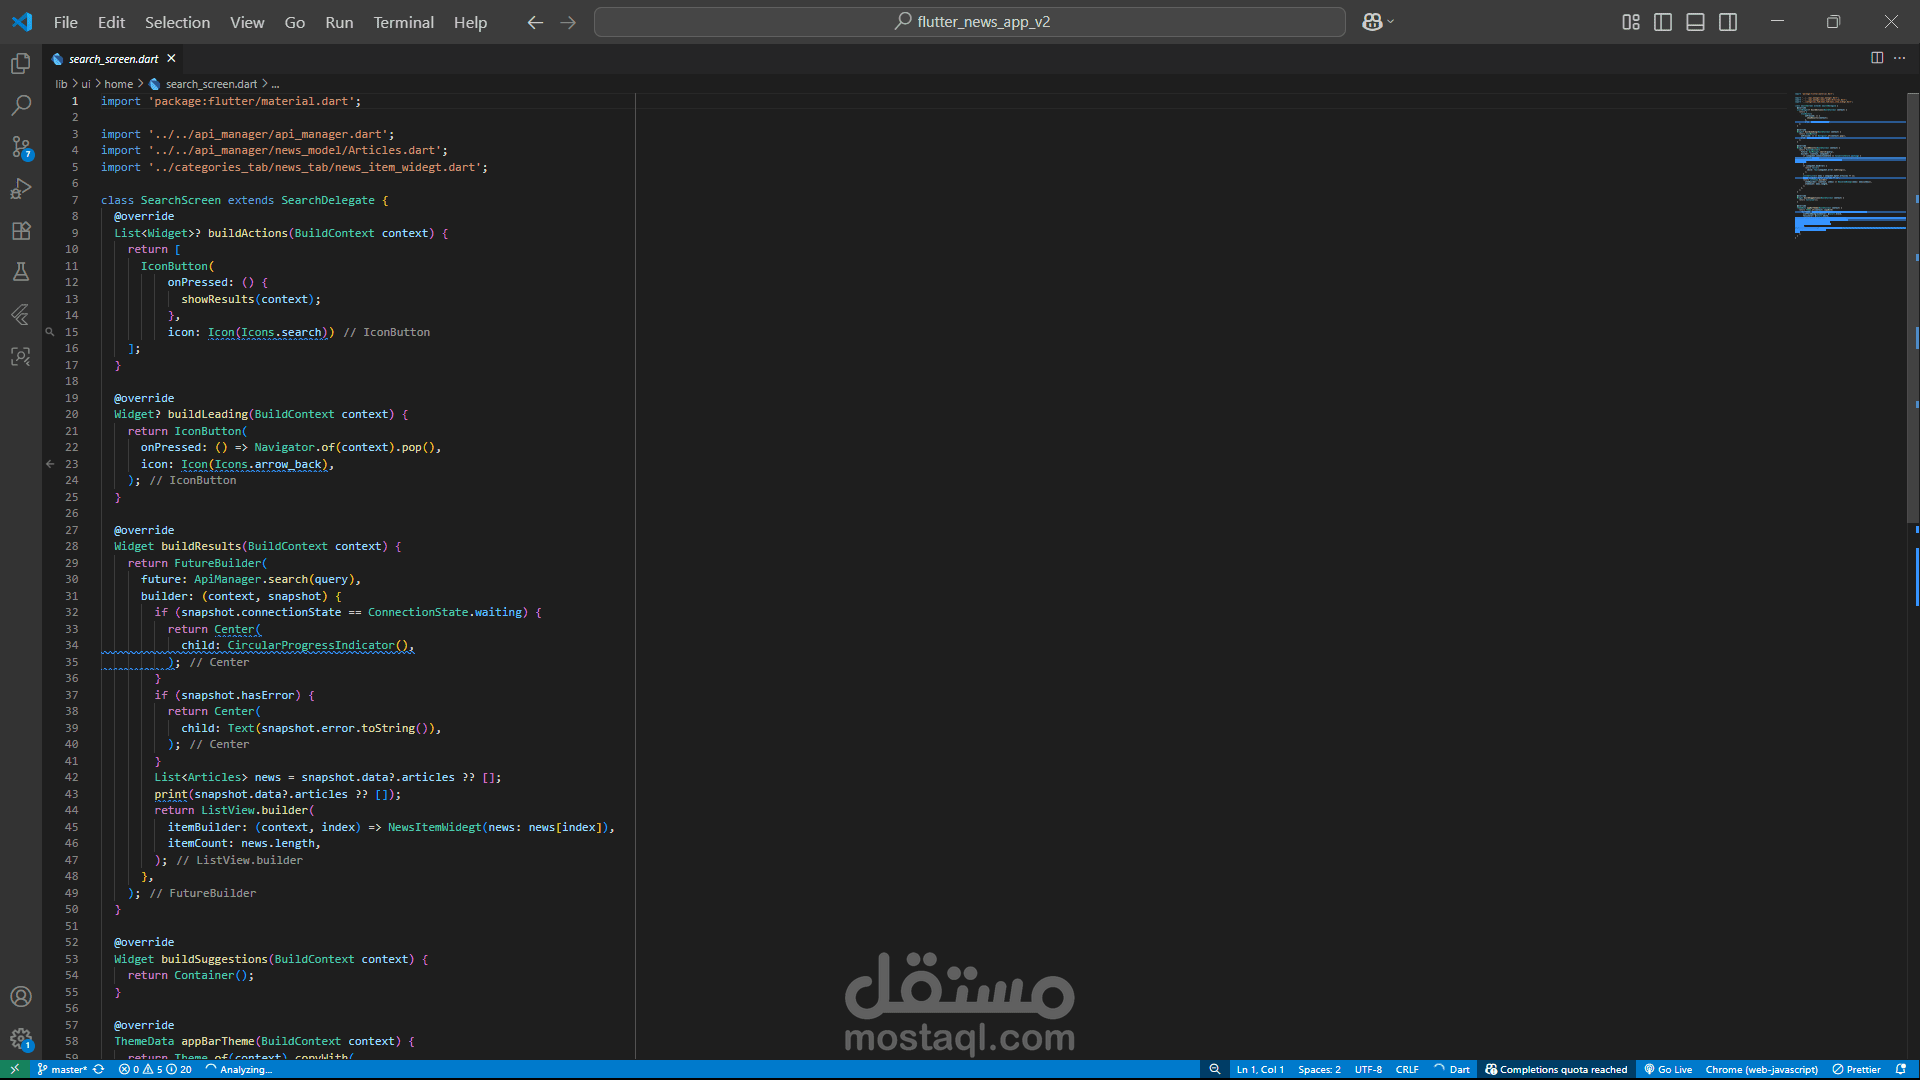The width and height of the screenshot is (1920, 1080).
Task: Open the Search view in activity bar
Action: pyautogui.click(x=21, y=105)
